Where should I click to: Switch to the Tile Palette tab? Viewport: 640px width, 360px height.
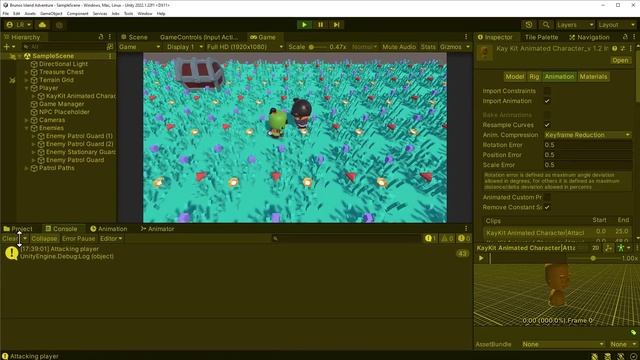(x=541, y=37)
